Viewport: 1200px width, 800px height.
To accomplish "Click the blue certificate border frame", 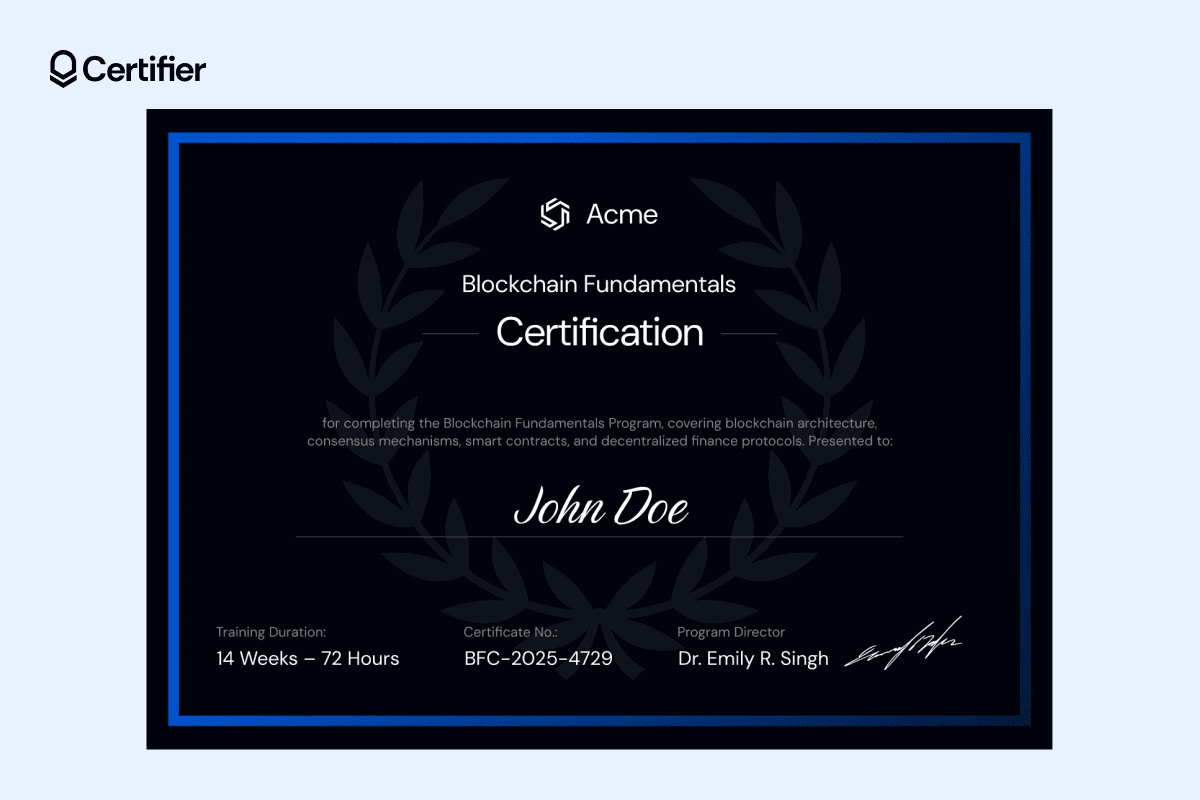I will (x=600, y=135).
